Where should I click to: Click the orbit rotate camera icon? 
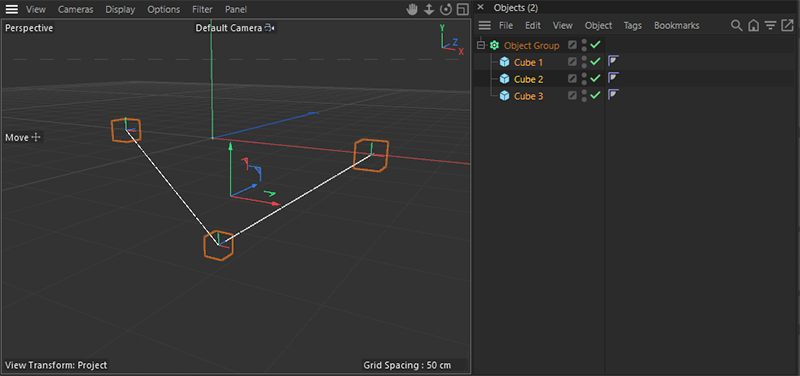click(x=446, y=10)
